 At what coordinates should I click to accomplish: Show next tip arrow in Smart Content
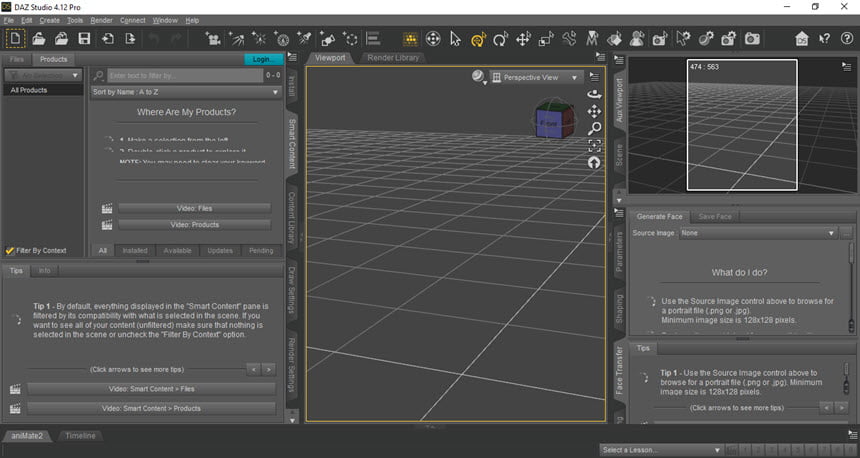tap(269, 370)
